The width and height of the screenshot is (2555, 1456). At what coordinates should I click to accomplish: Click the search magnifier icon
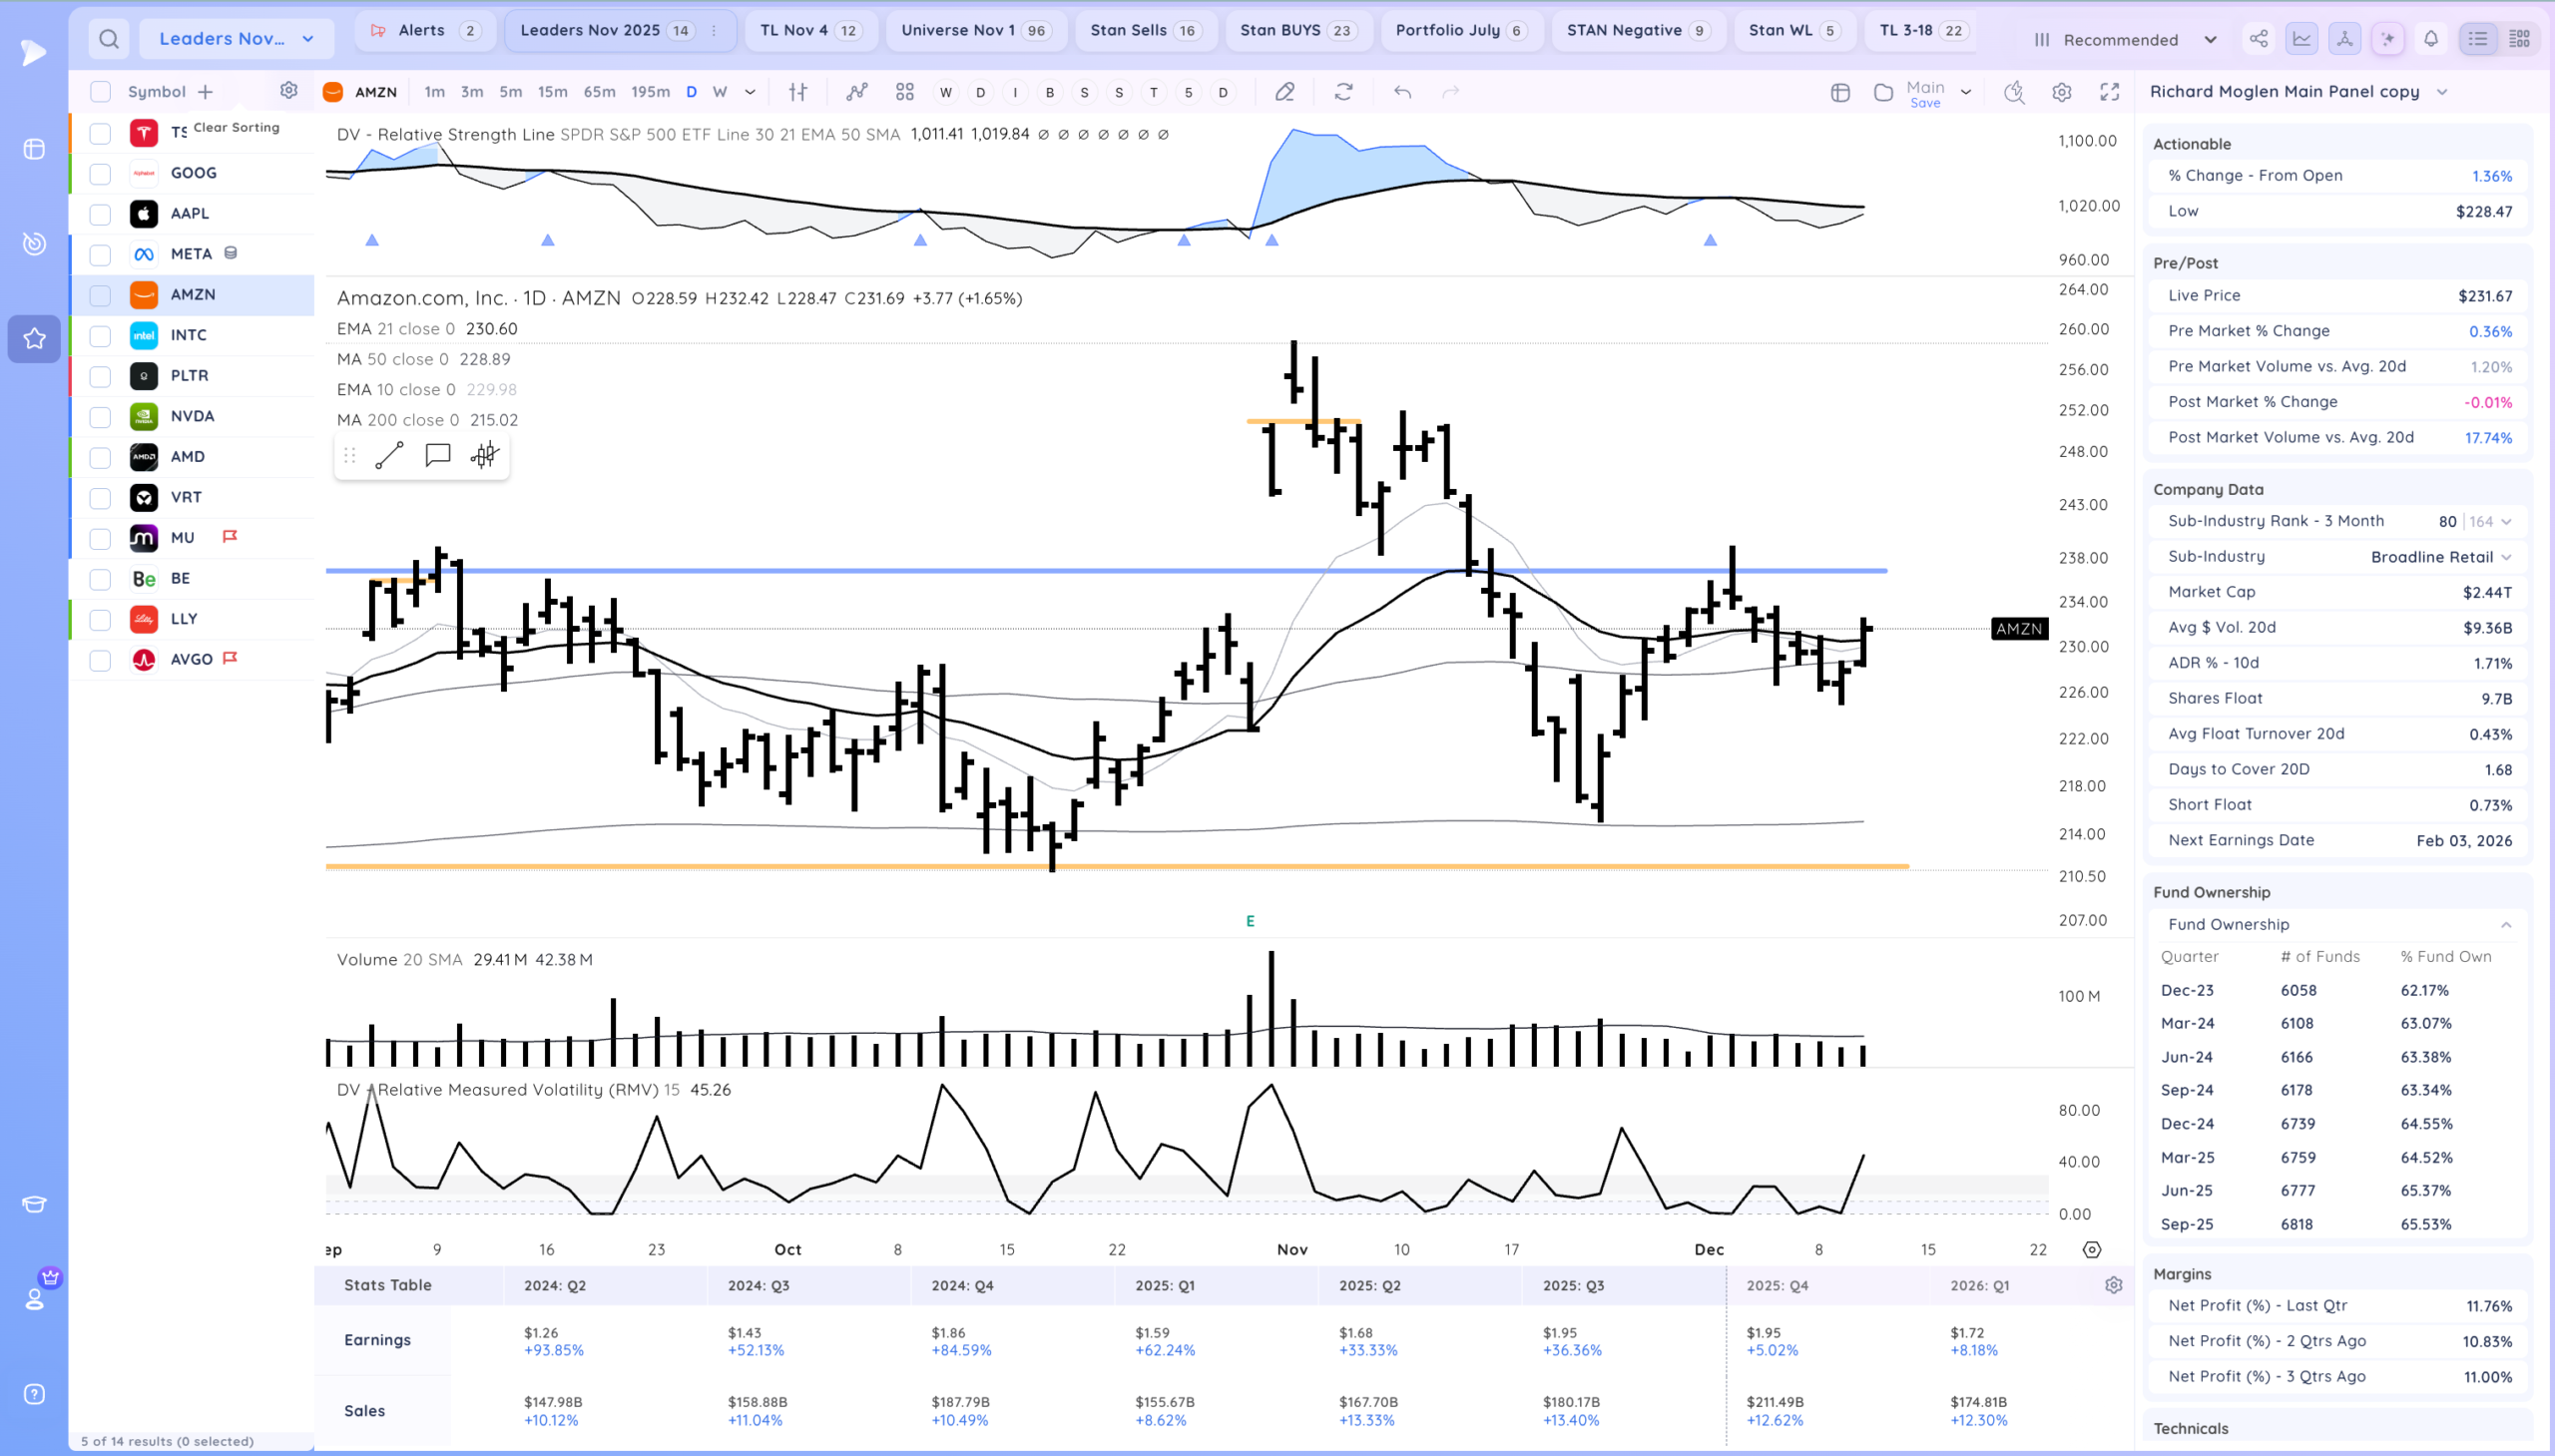click(x=109, y=39)
